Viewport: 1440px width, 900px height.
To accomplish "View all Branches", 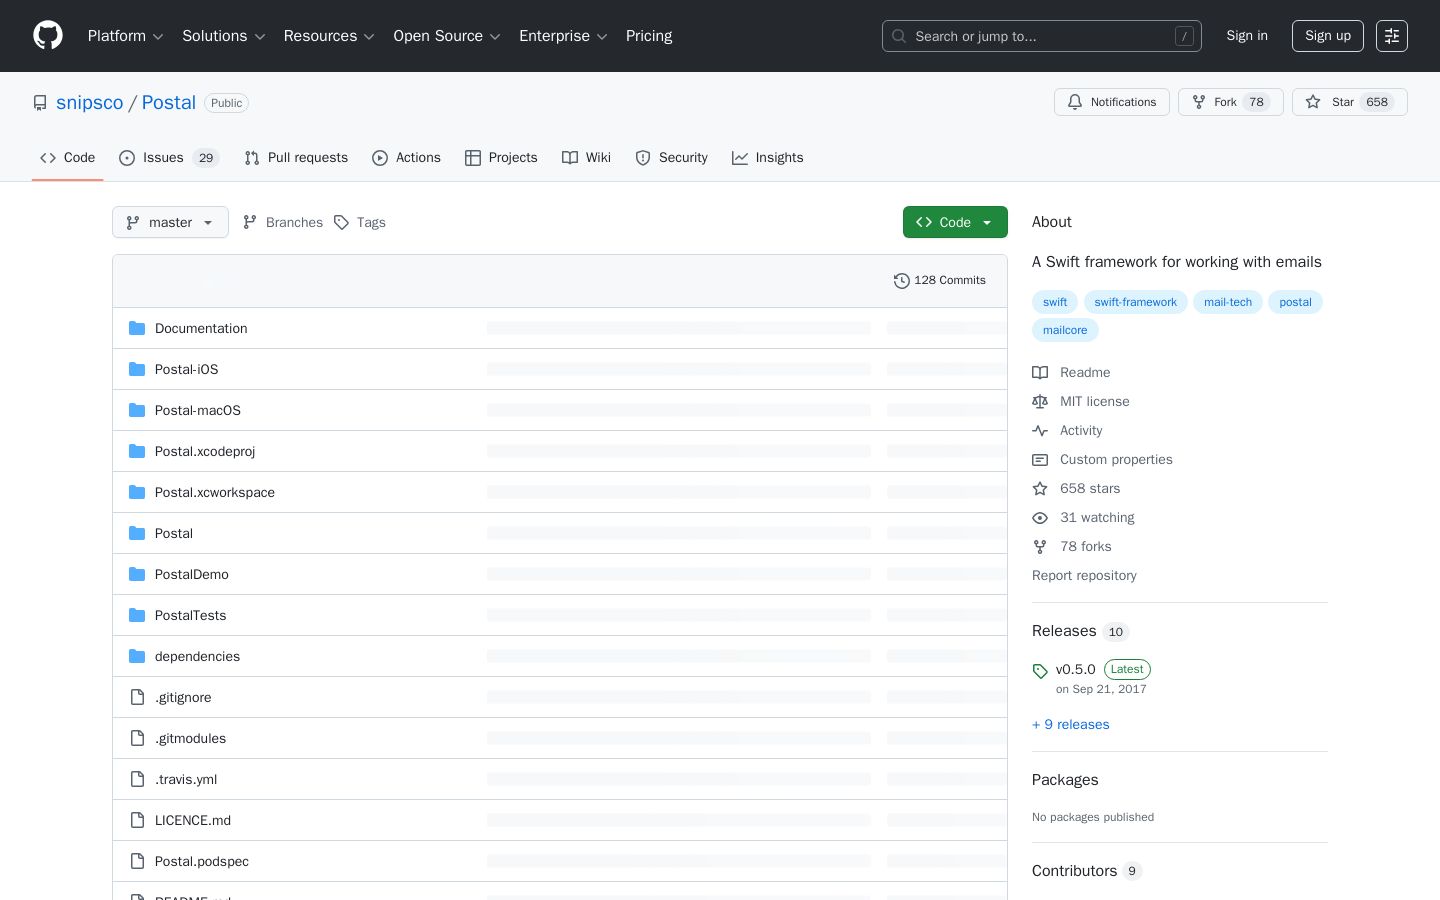I will pyautogui.click(x=283, y=222).
